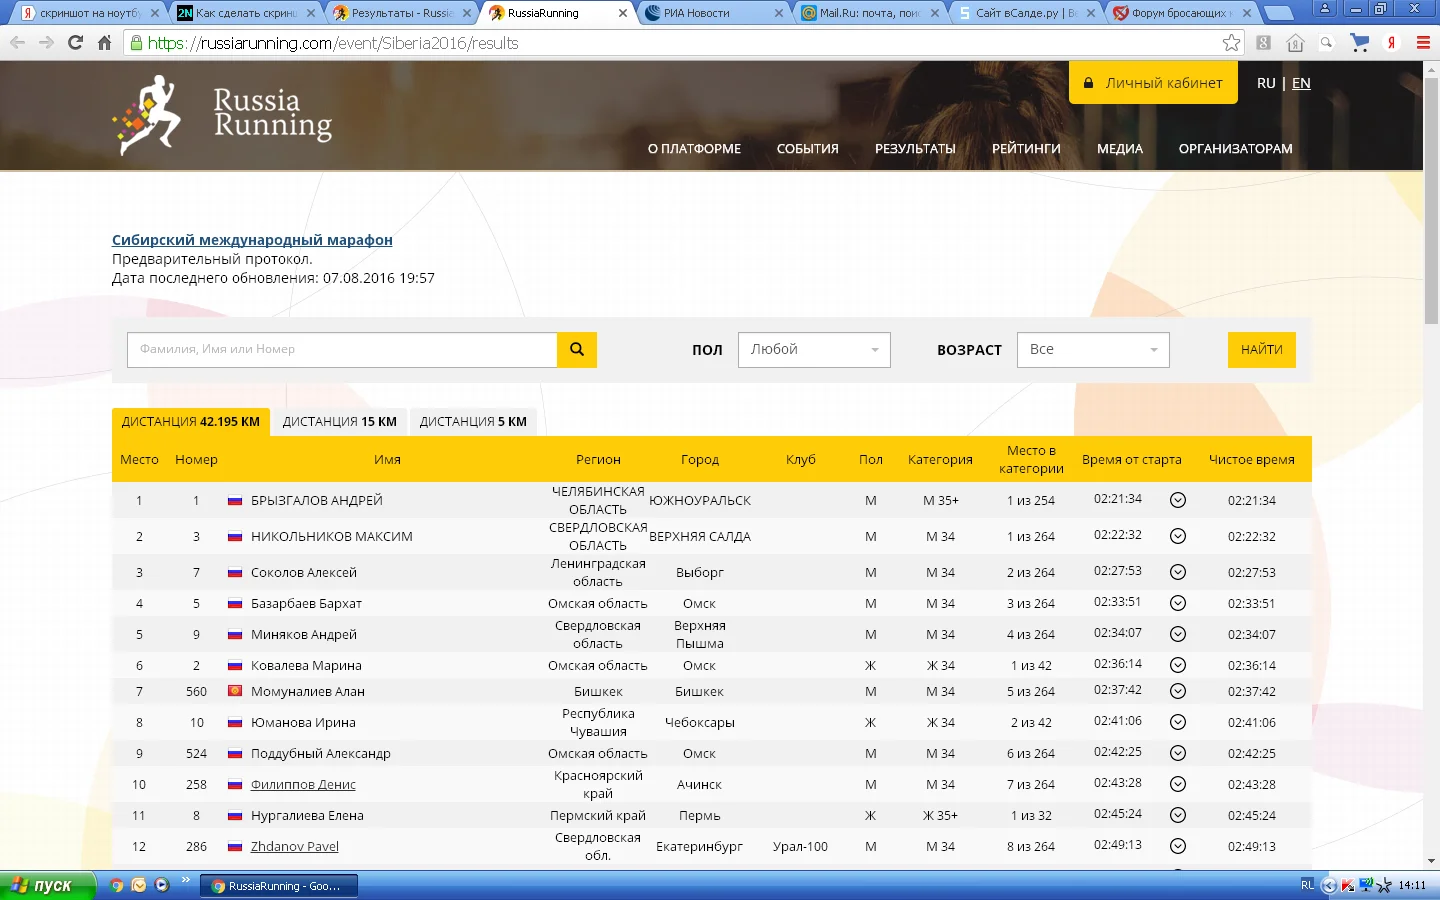The image size is (1440, 900).
Task: Click the shopping cart extension icon
Action: pyautogui.click(x=1359, y=43)
